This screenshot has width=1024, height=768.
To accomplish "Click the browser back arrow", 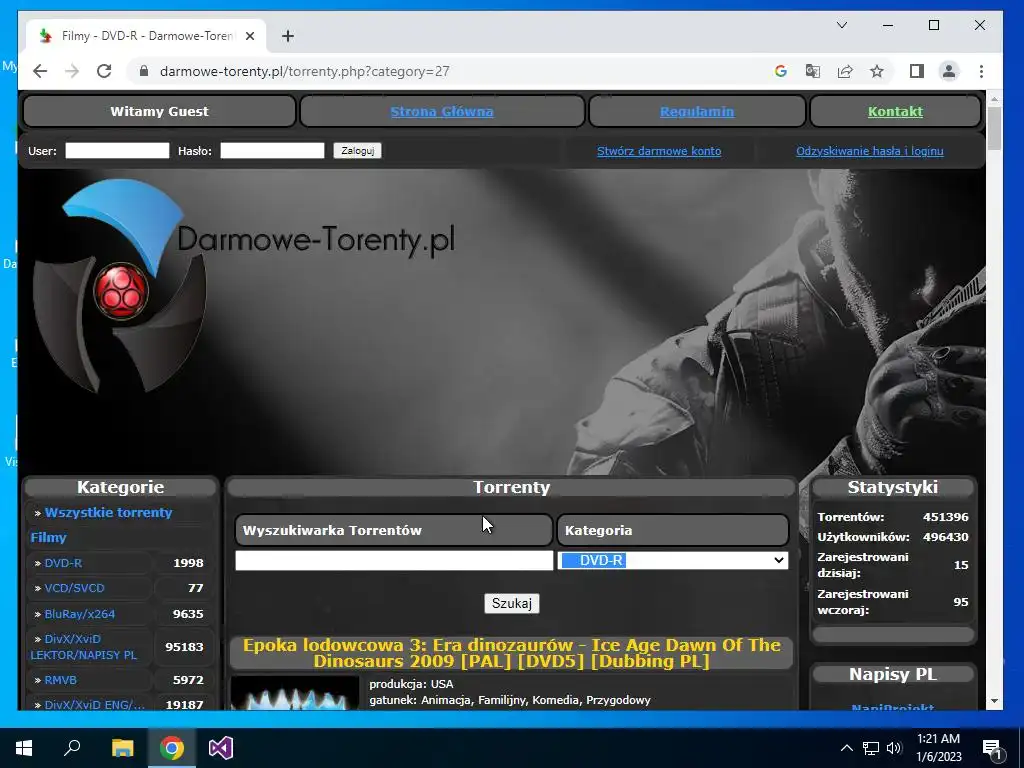I will [x=40, y=71].
